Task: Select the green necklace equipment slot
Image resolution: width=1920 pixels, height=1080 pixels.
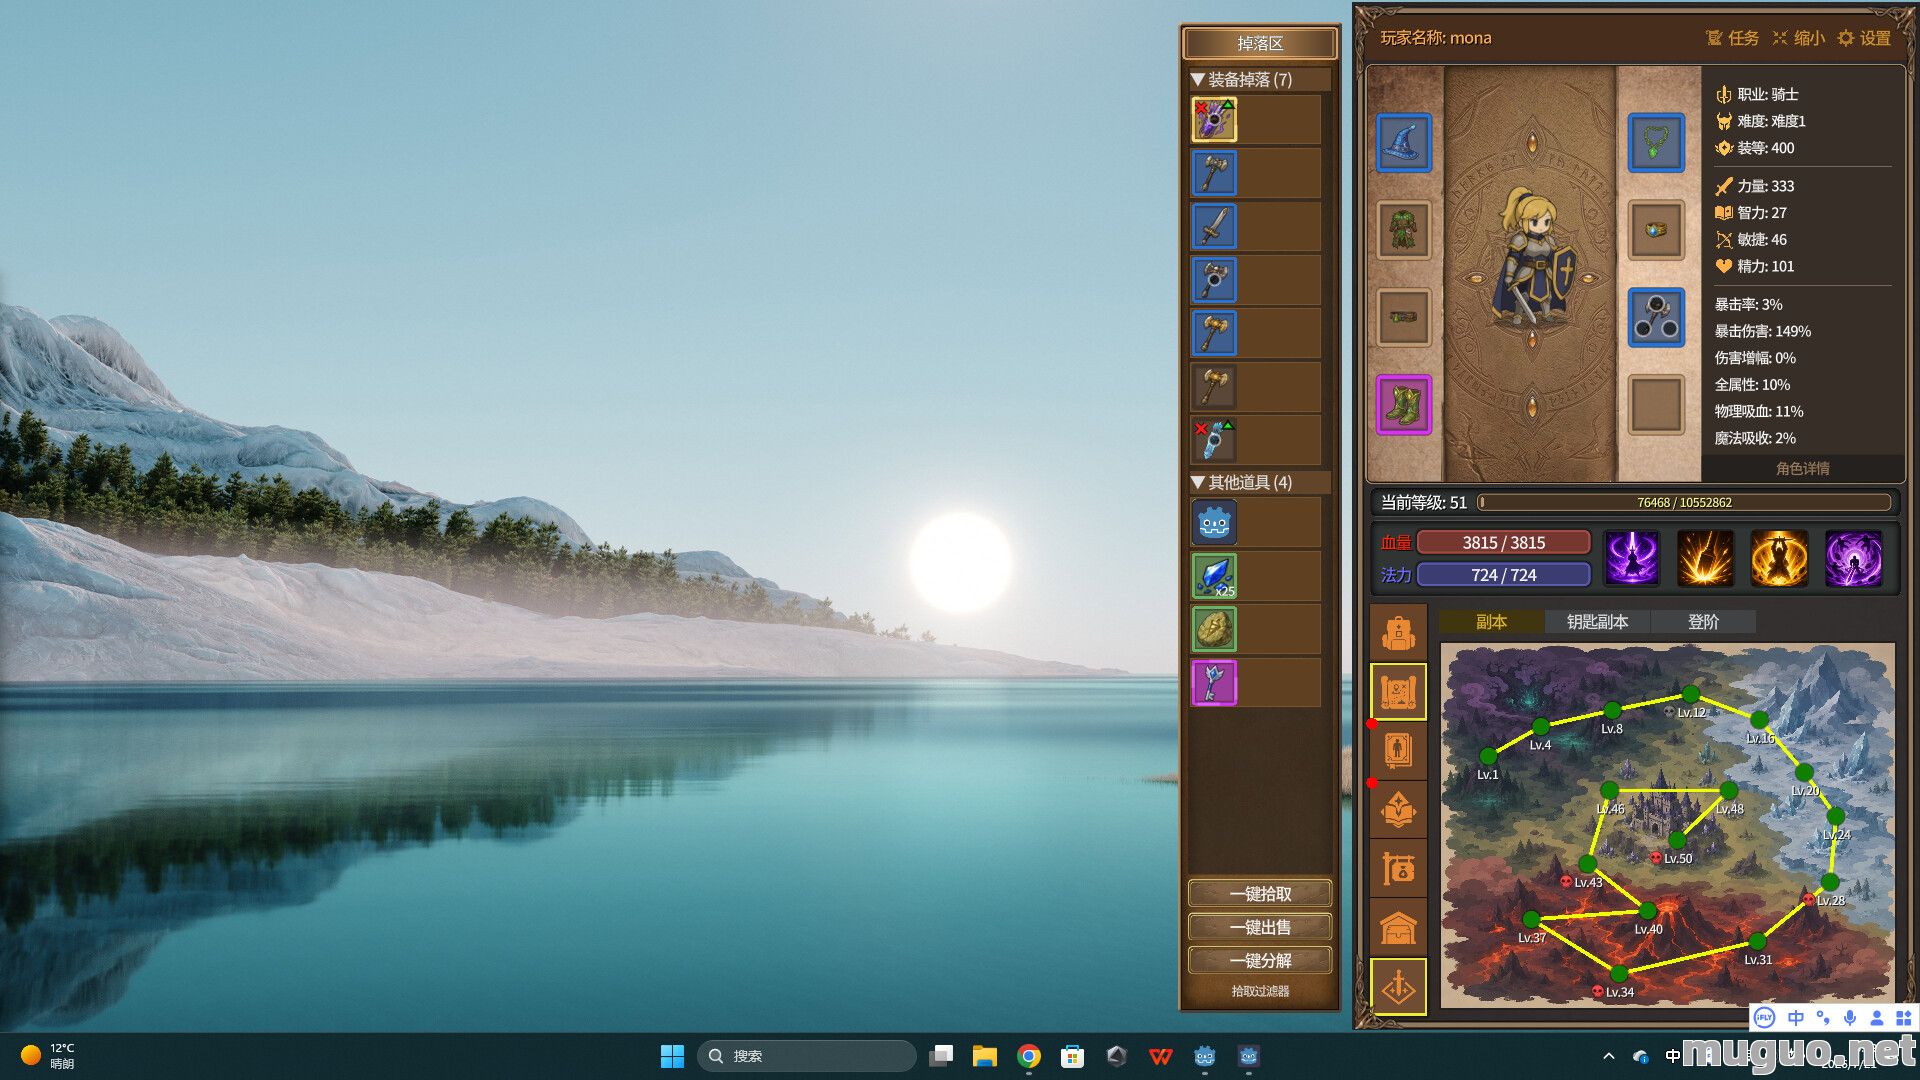Action: 1656,143
